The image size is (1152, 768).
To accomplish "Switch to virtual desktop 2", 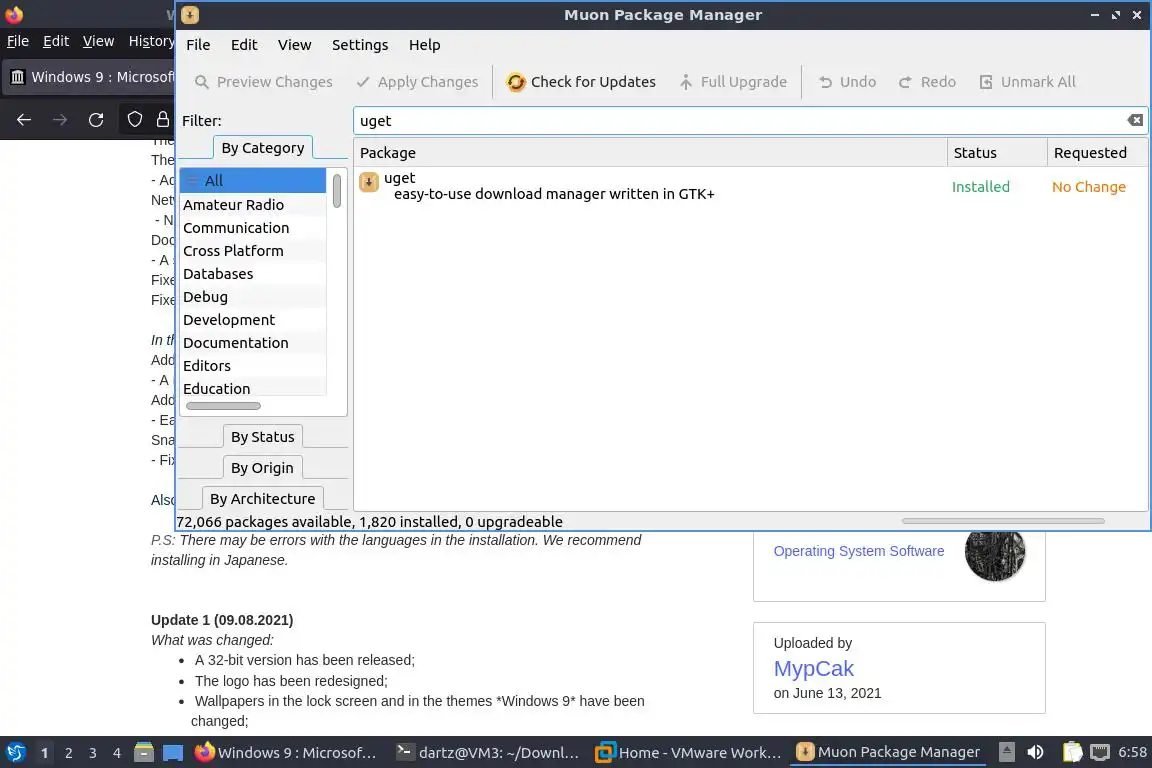I will tap(68, 753).
